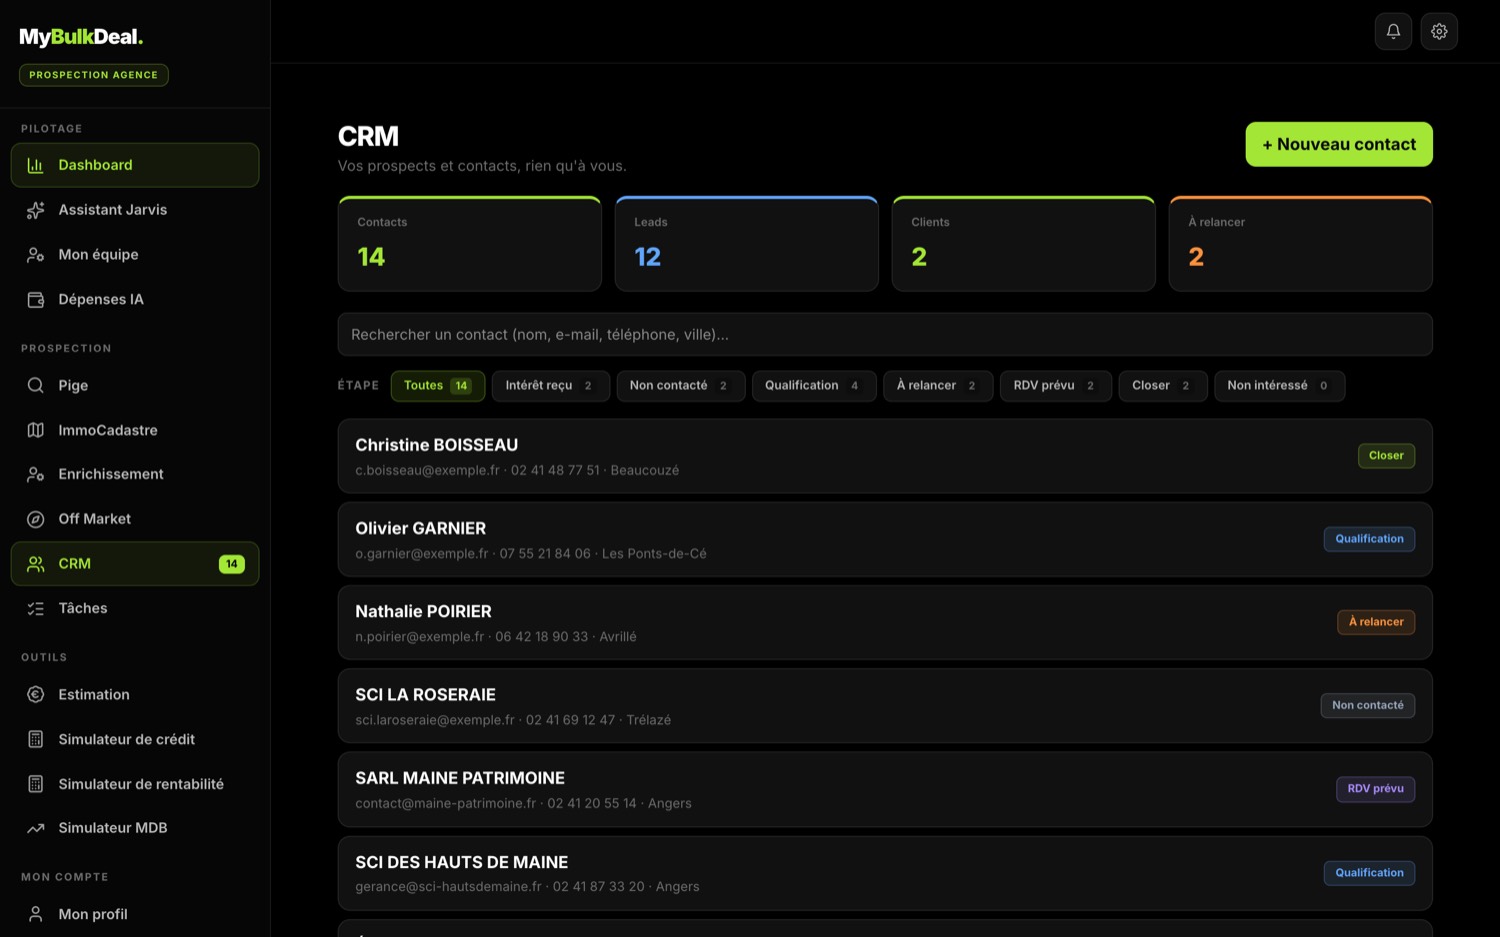Viewport: 1500px width, 937px height.
Task: Filter by Non intéressé stage
Action: (1280, 386)
